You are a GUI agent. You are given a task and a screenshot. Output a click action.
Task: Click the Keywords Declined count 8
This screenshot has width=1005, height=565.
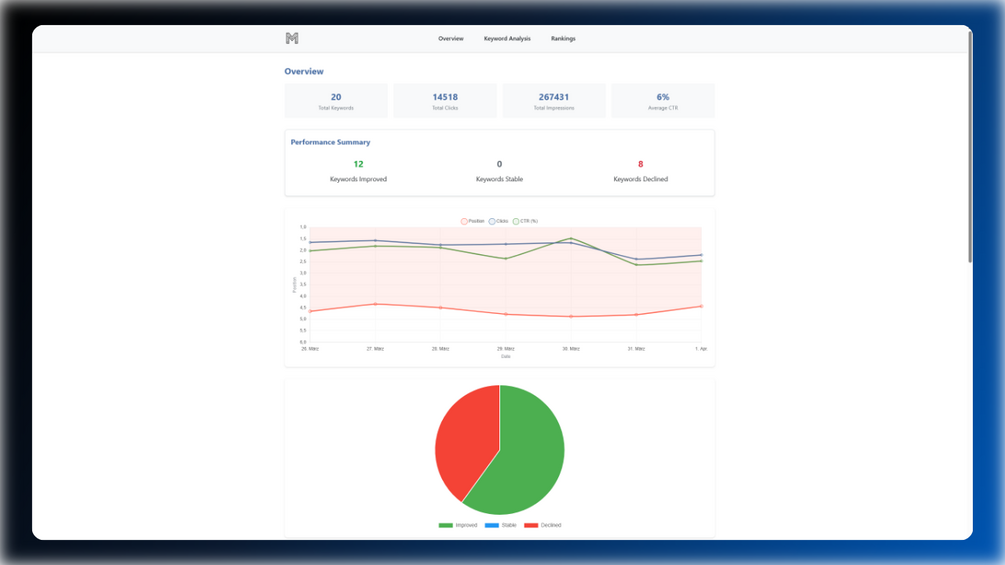click(640, 164)
